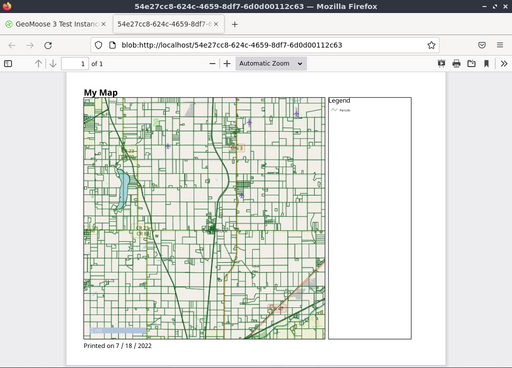Zoom out with the minus button
This screenshot has width=512, height=368.
(212, 63)
